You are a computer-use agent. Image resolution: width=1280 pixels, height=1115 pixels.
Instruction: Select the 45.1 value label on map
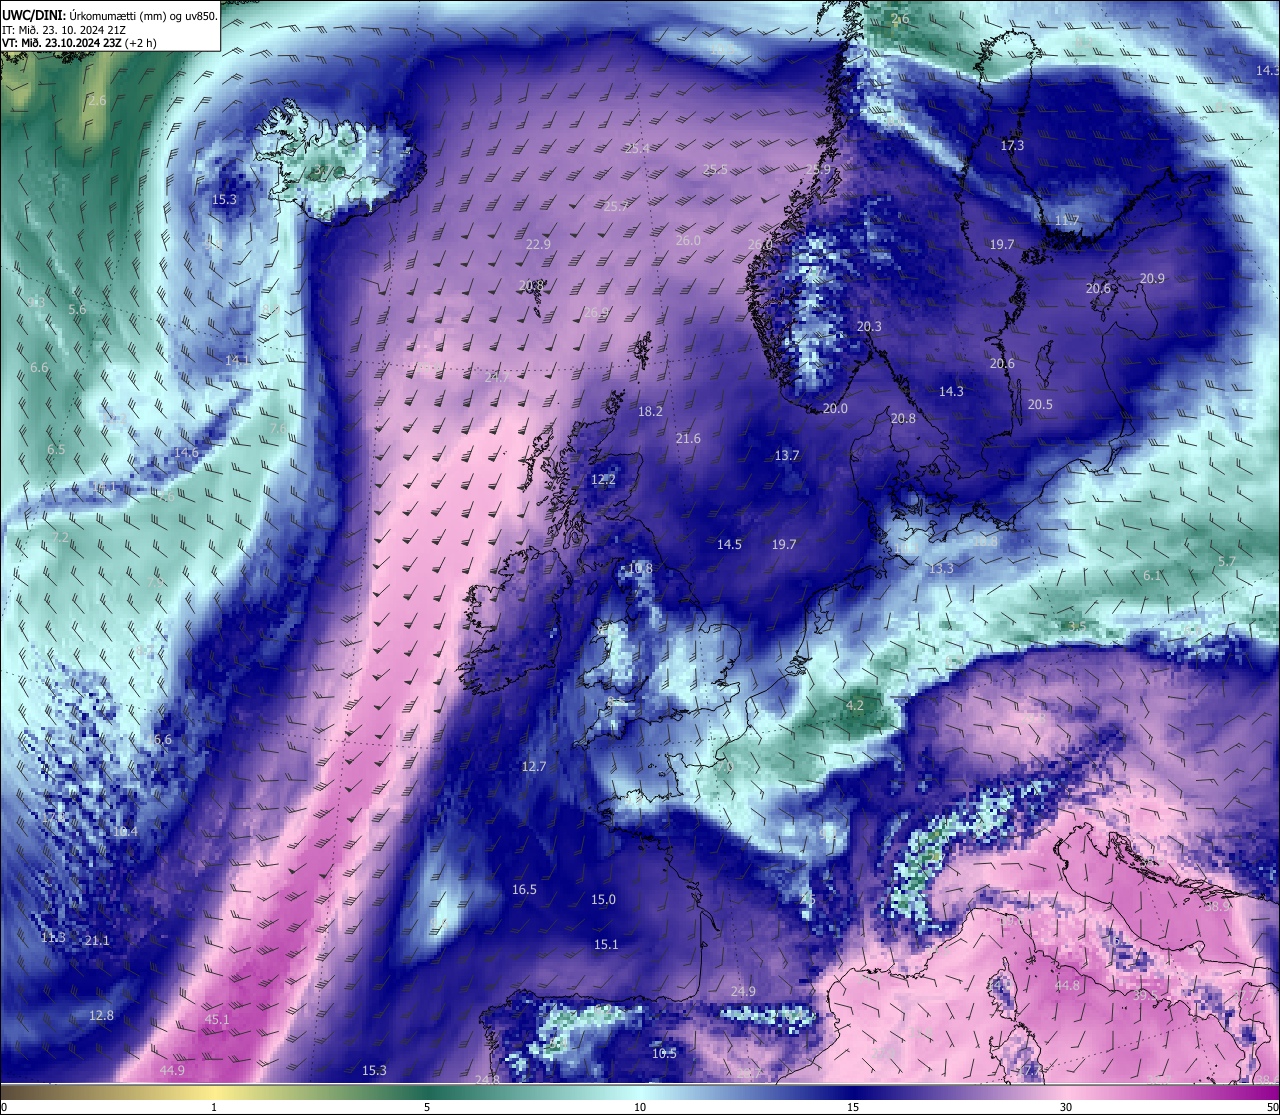[x=217, y=1020]
